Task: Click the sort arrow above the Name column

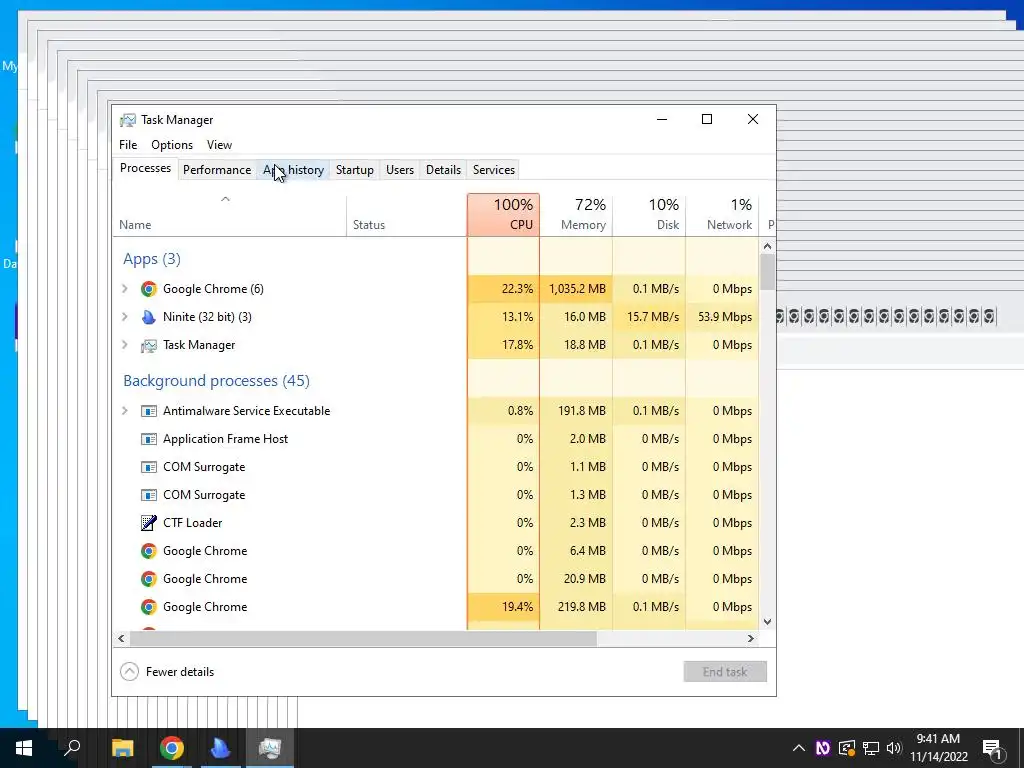Action: [225, 199]
